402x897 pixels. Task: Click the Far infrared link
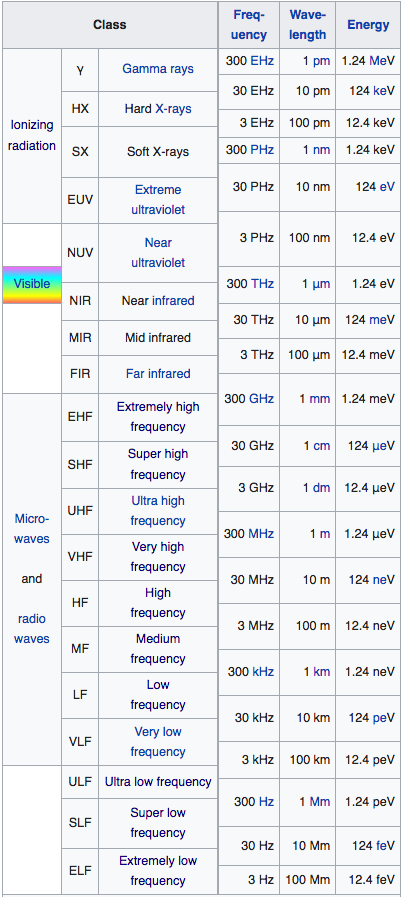tap(158, 374)
